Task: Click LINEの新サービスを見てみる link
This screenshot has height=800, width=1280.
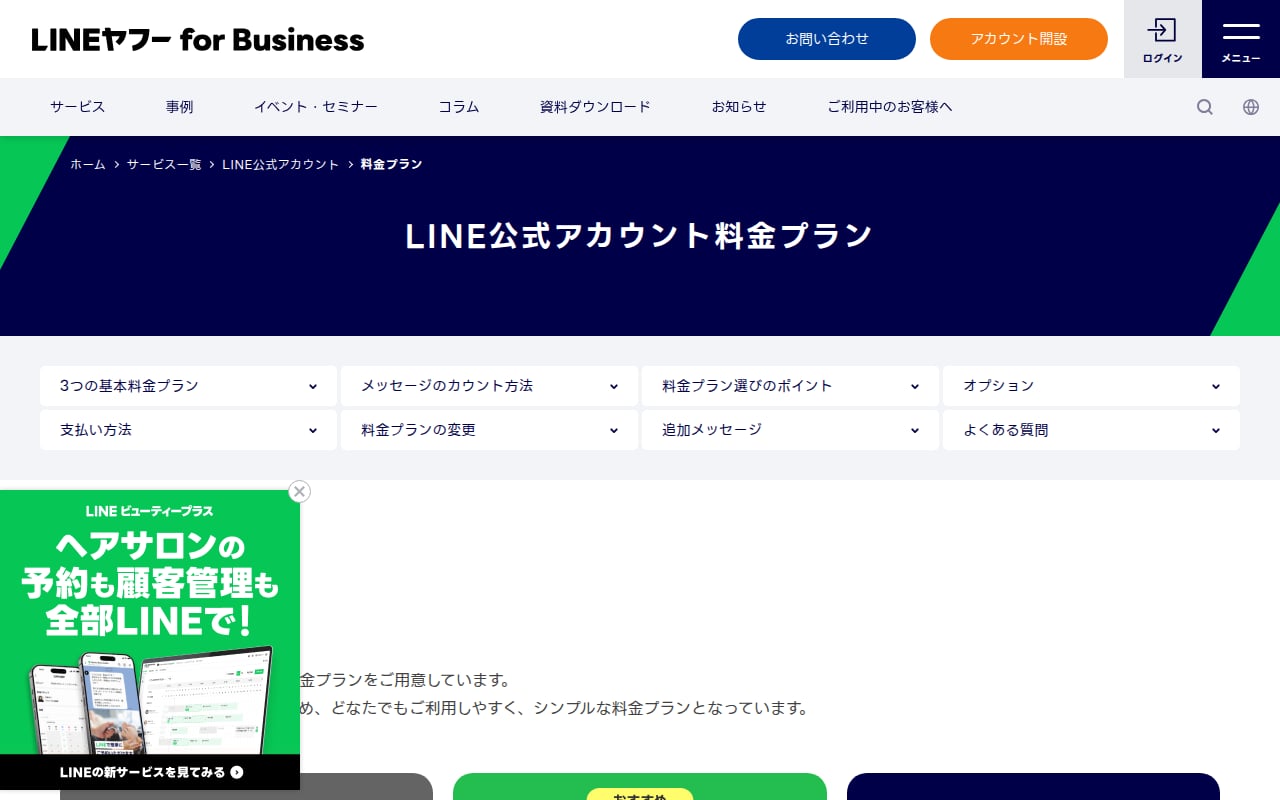Action: click(x=150, y=772)
